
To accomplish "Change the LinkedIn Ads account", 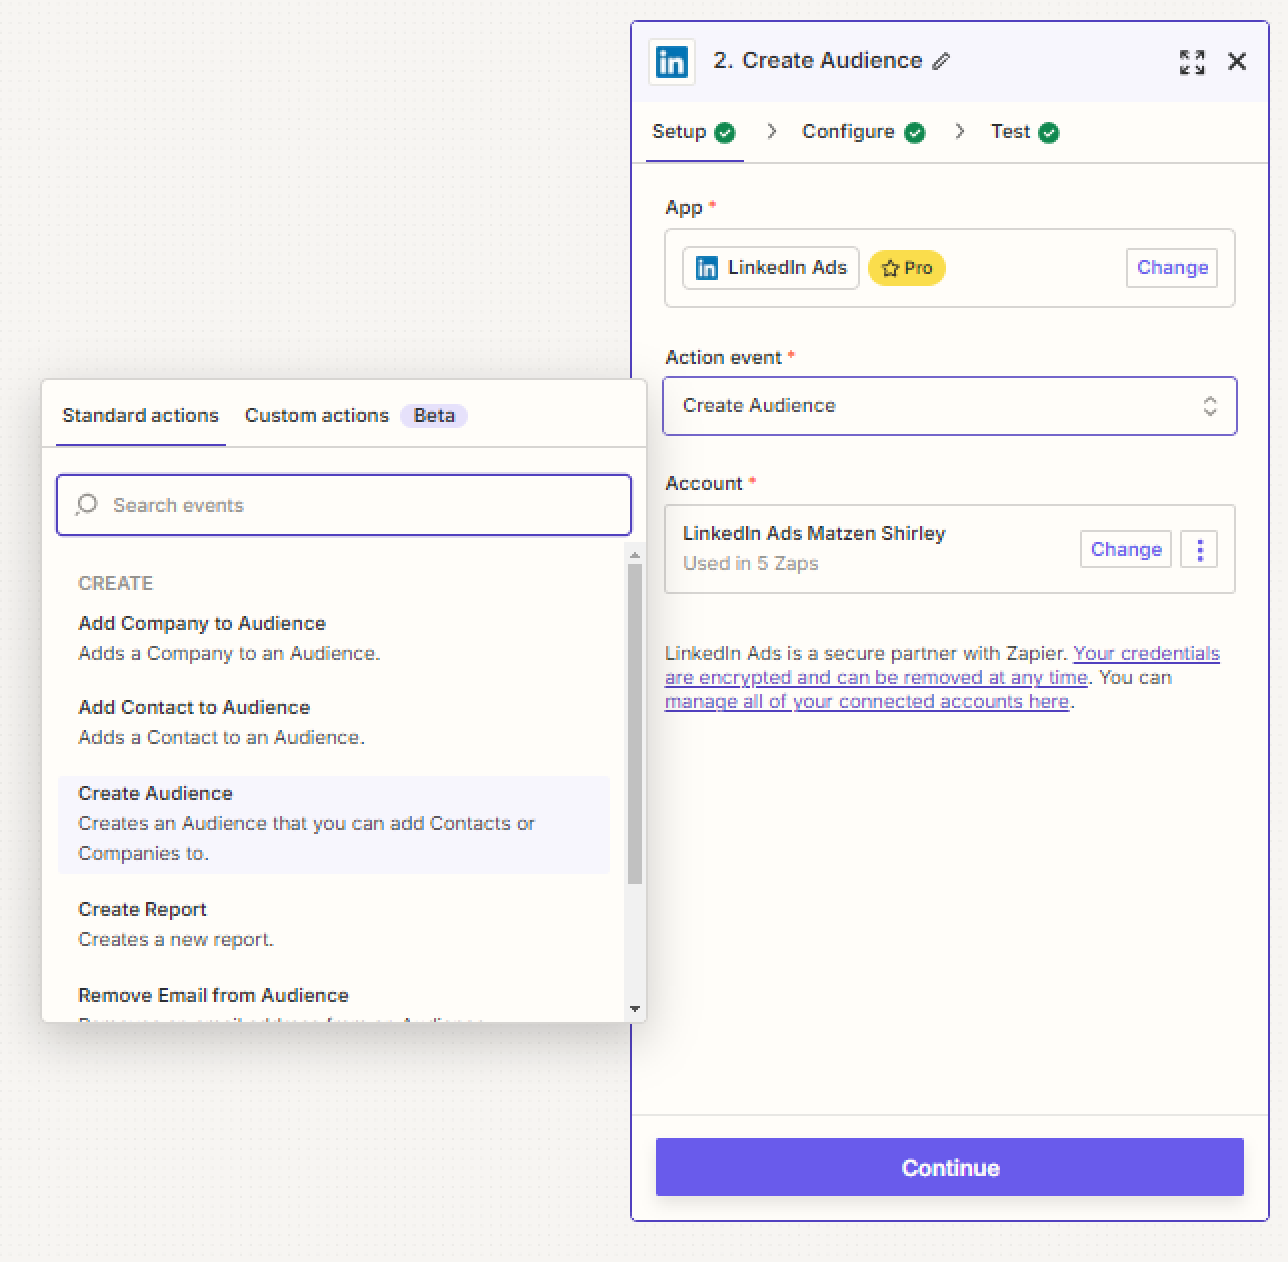I will [1126, 549].
